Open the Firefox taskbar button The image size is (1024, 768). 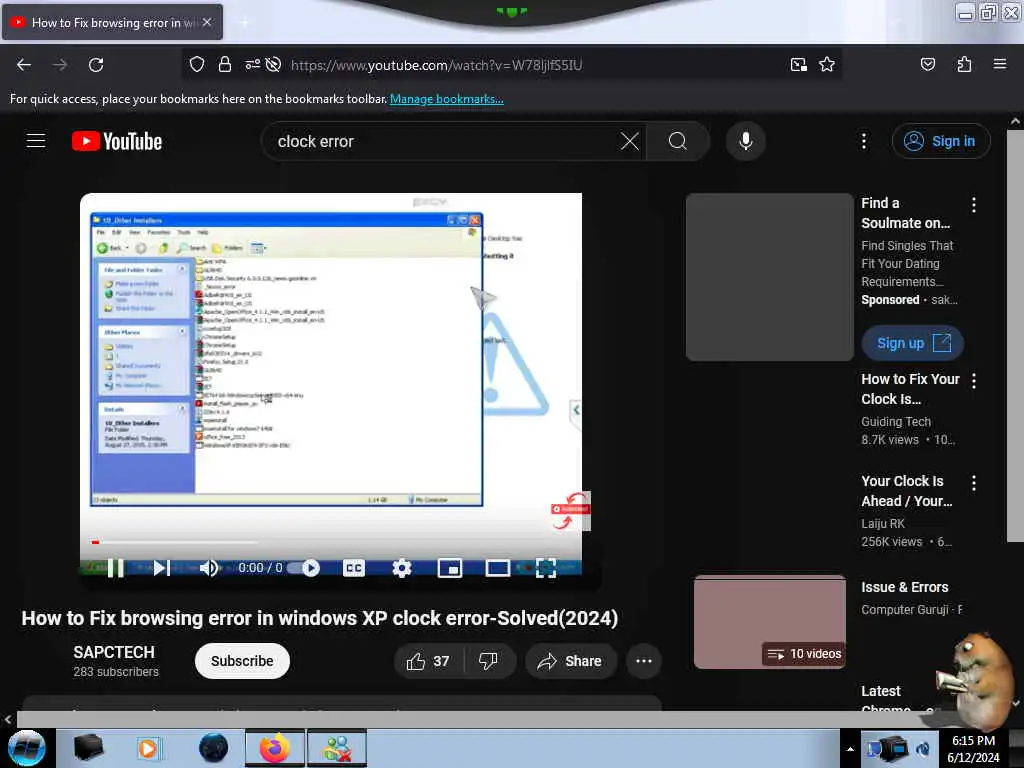(x=275, y=748)
